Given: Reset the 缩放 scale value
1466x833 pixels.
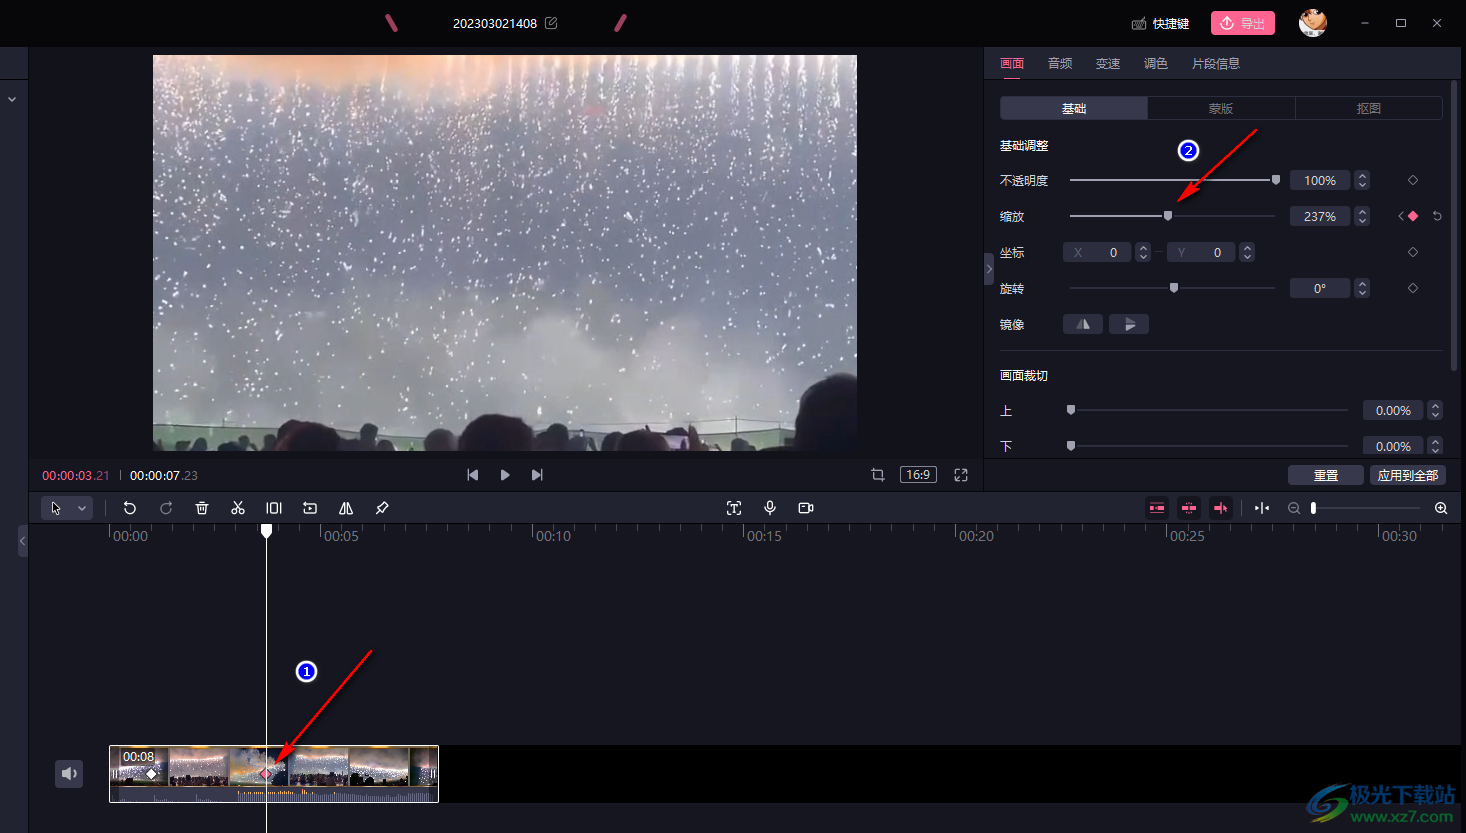Looking at the screenshot, I should tap(1437, 216).
